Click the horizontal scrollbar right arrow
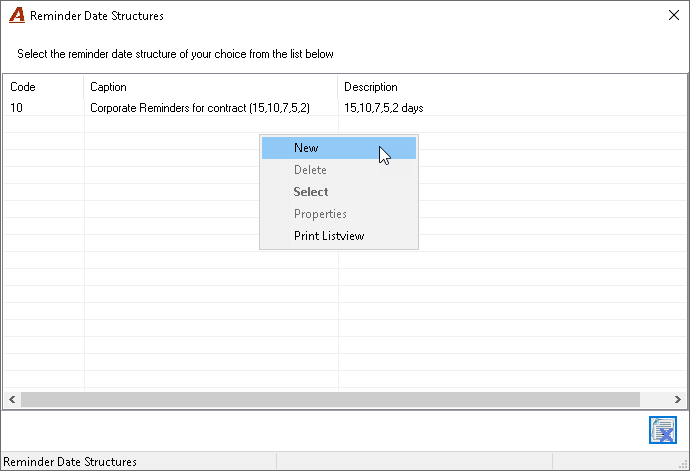Image resolution: width=690 pixels, height=471 pixels. pyautogui.click(x=678, y=400)
